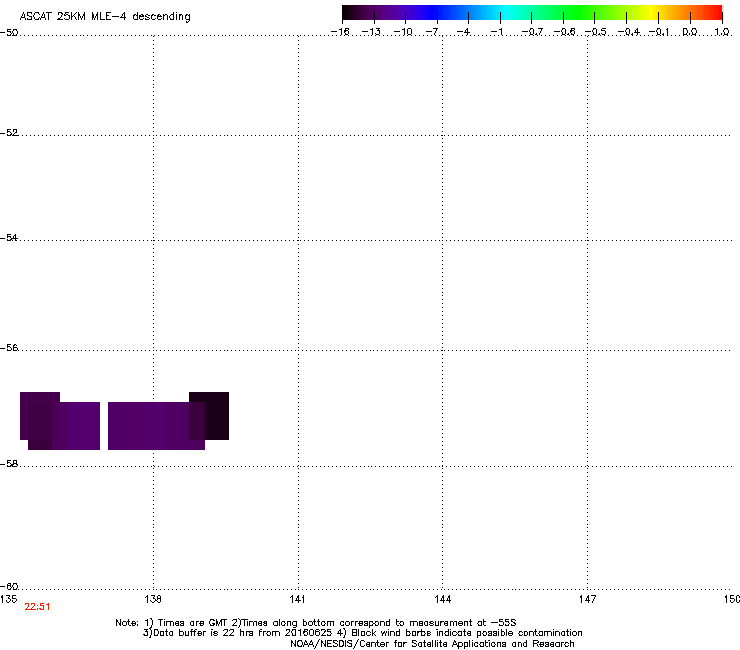Click the -60 latitude label

tap(9, 587)
